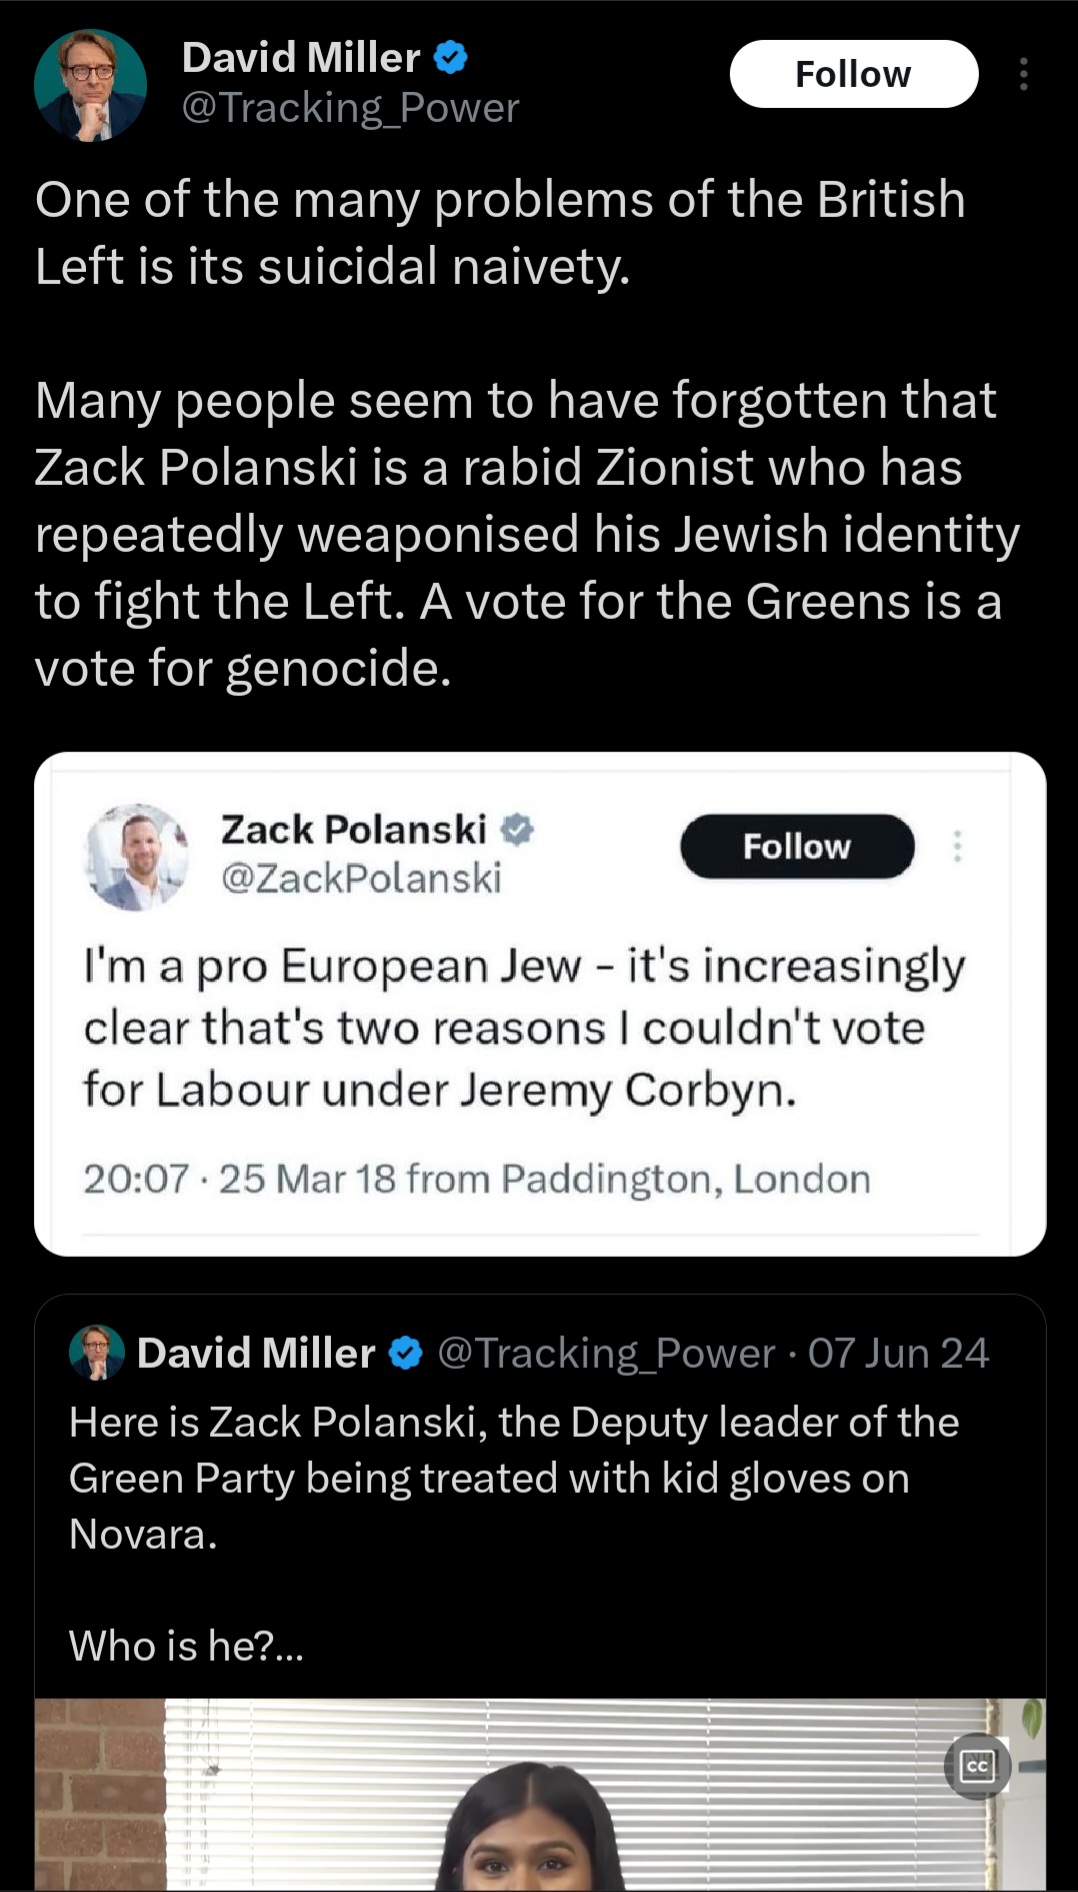Click the Paddington, London location text

pos(685,1179)
